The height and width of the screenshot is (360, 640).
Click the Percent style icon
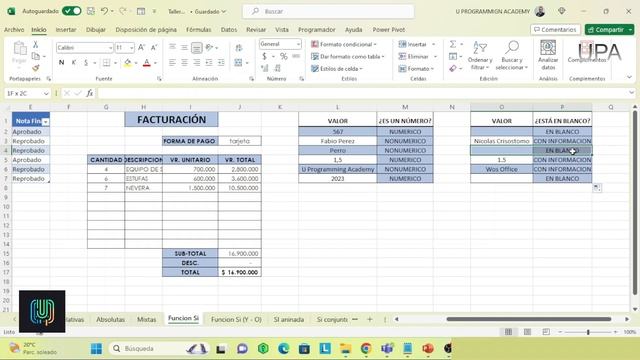(x=284, y=56)
